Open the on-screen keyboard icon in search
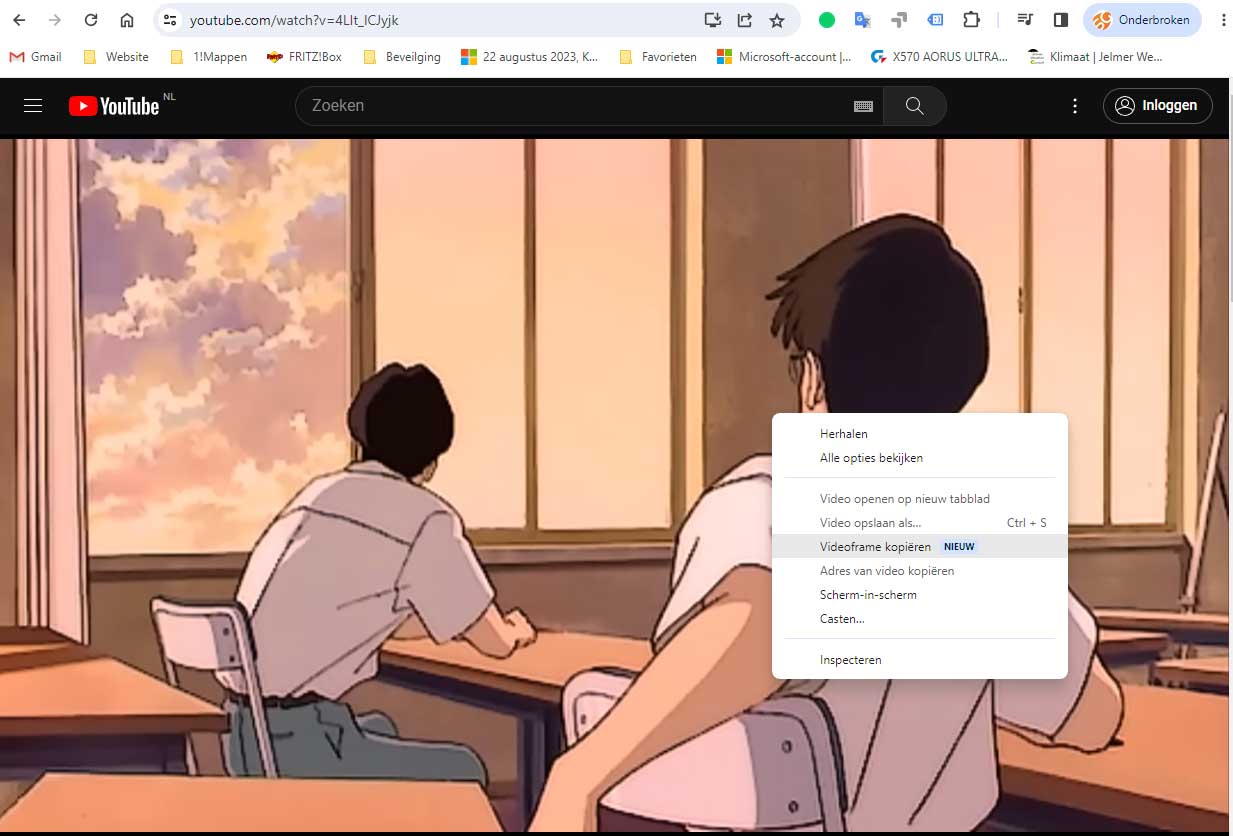The height and width of the screenshot is (836, 1233). click(x=864, y=106)
